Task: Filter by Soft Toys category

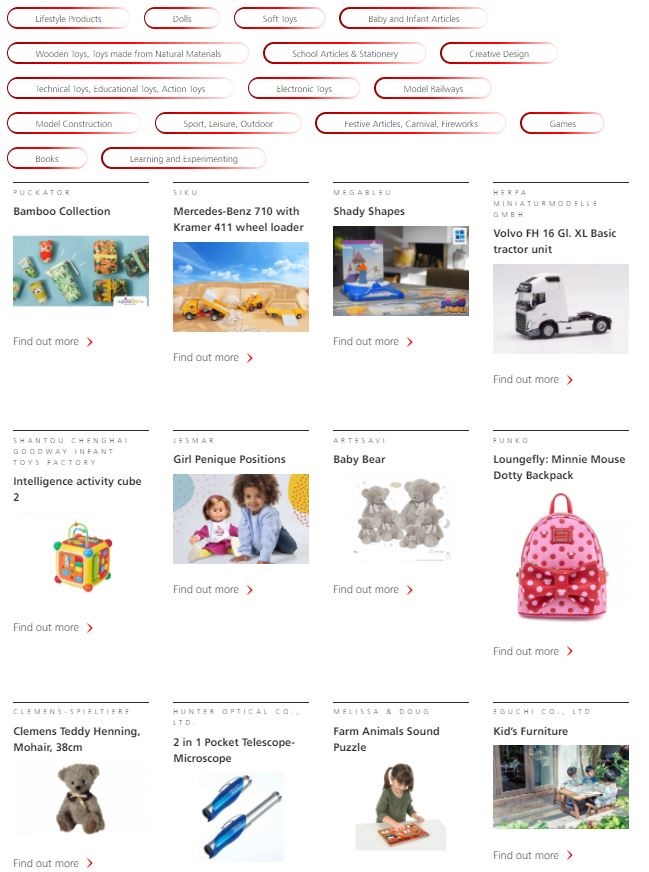Action: coord(280,18)
